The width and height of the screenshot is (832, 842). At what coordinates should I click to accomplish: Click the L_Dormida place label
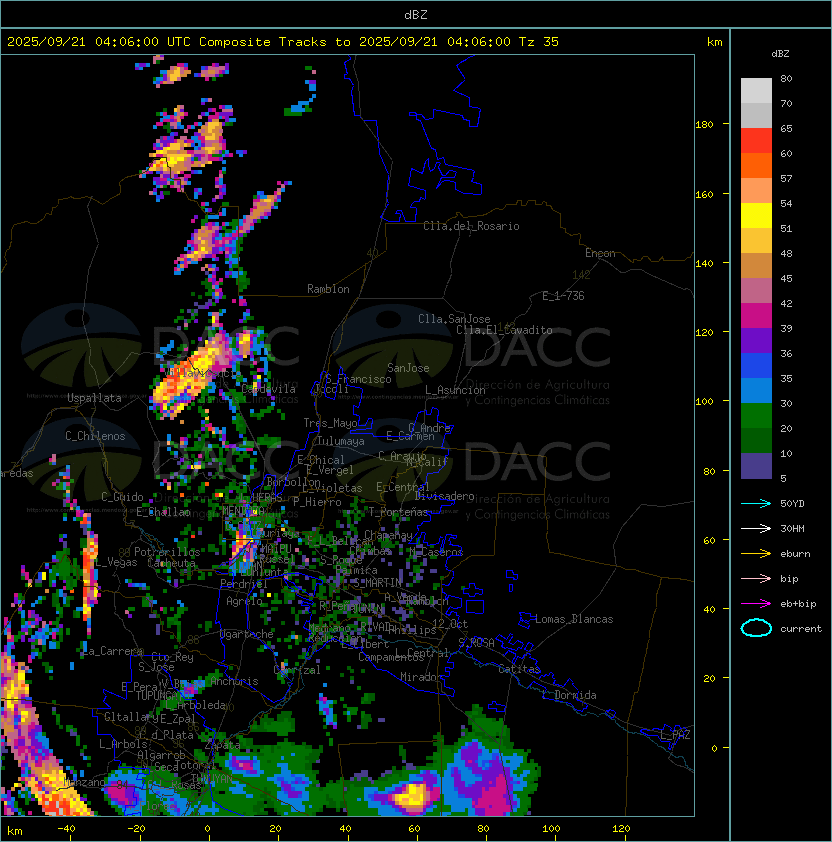pyautogui.click(x=569, y=695)
